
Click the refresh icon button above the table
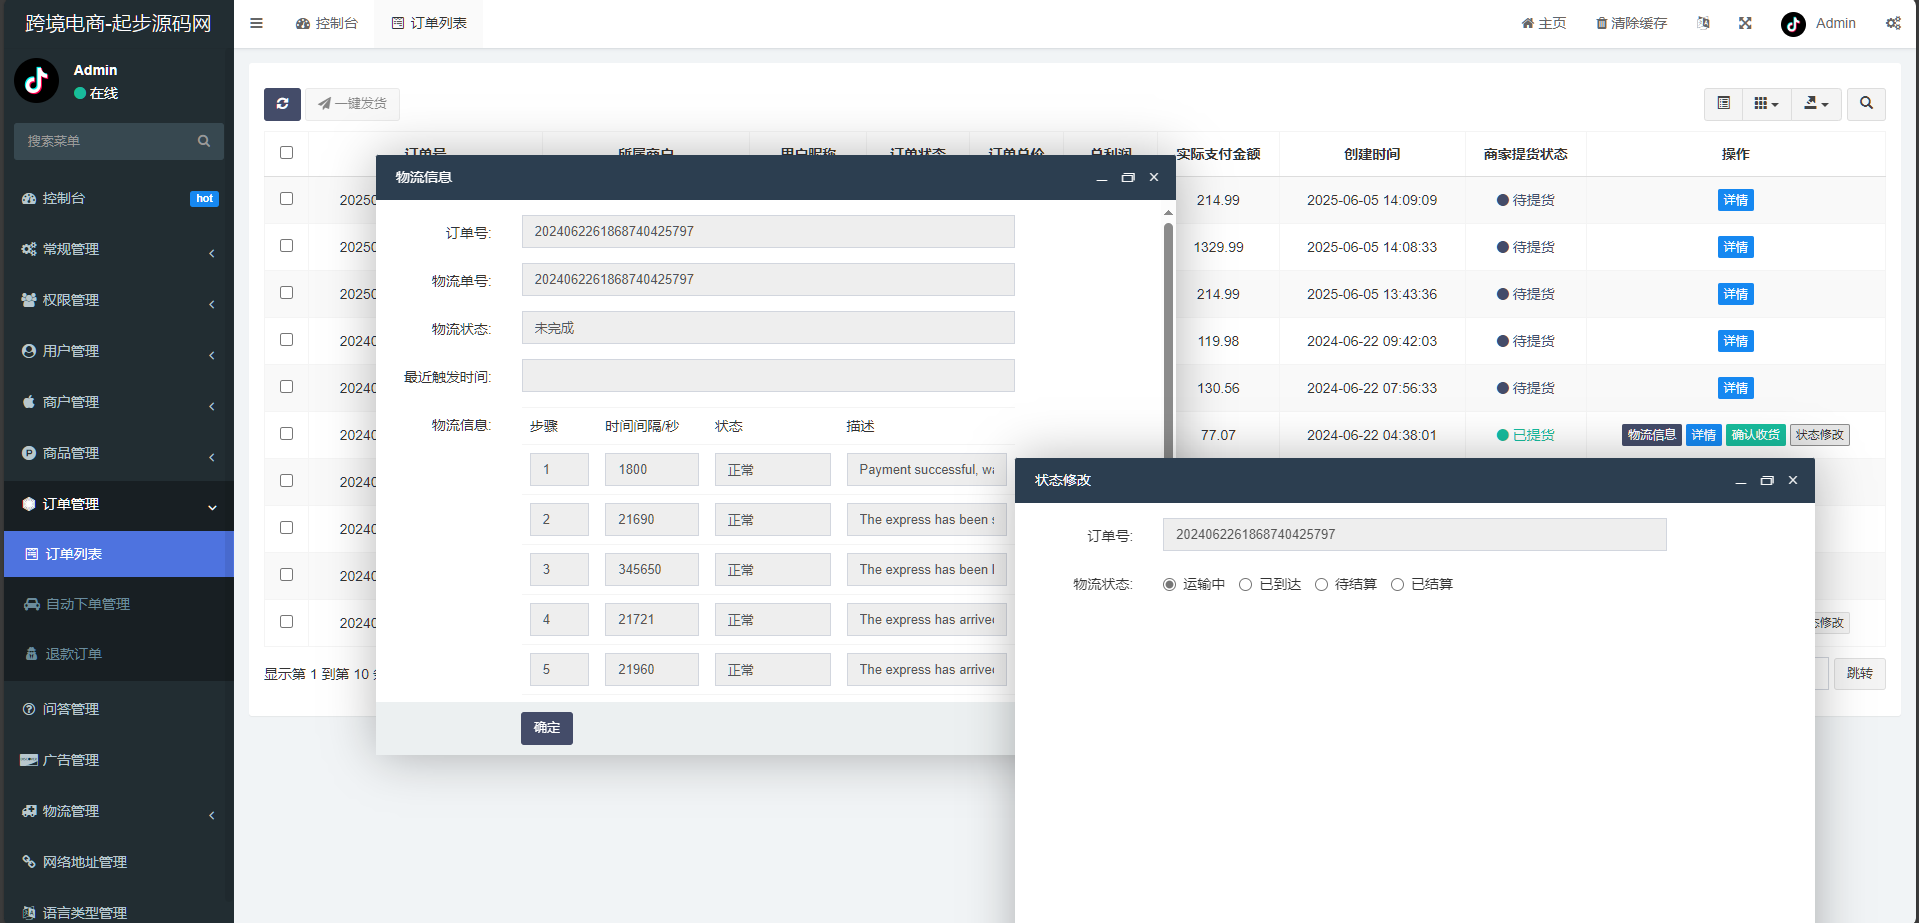282,104
